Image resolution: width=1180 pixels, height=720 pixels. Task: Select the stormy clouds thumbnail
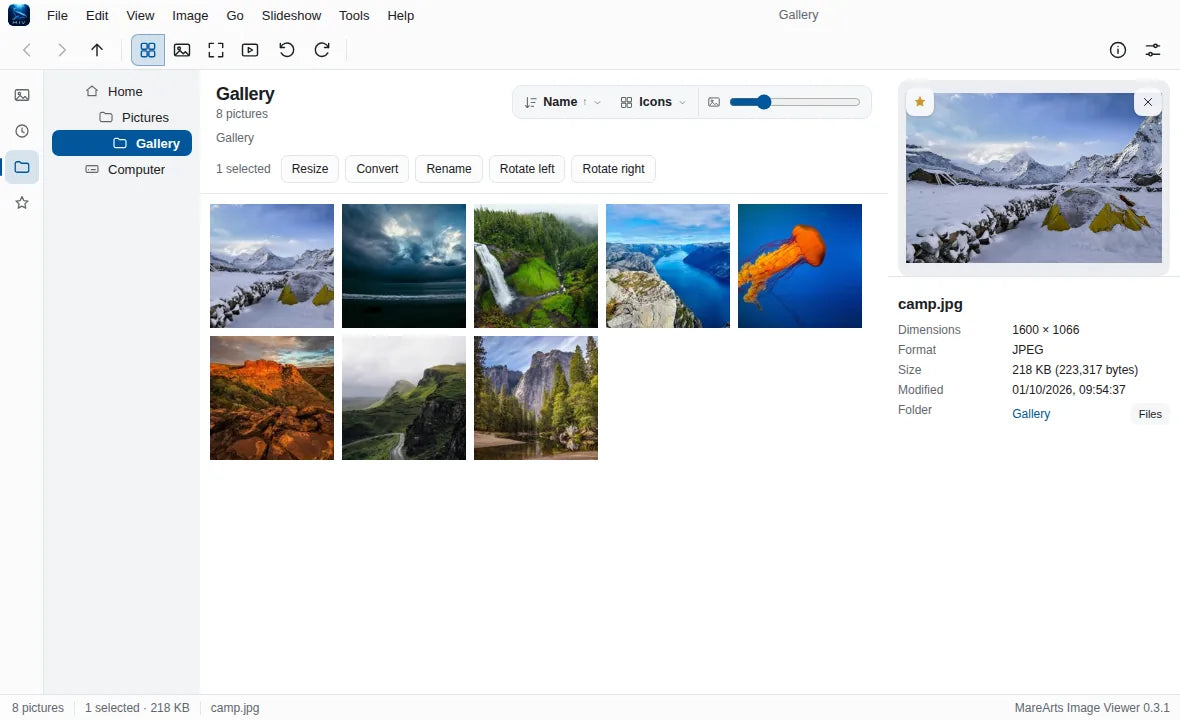404,266
